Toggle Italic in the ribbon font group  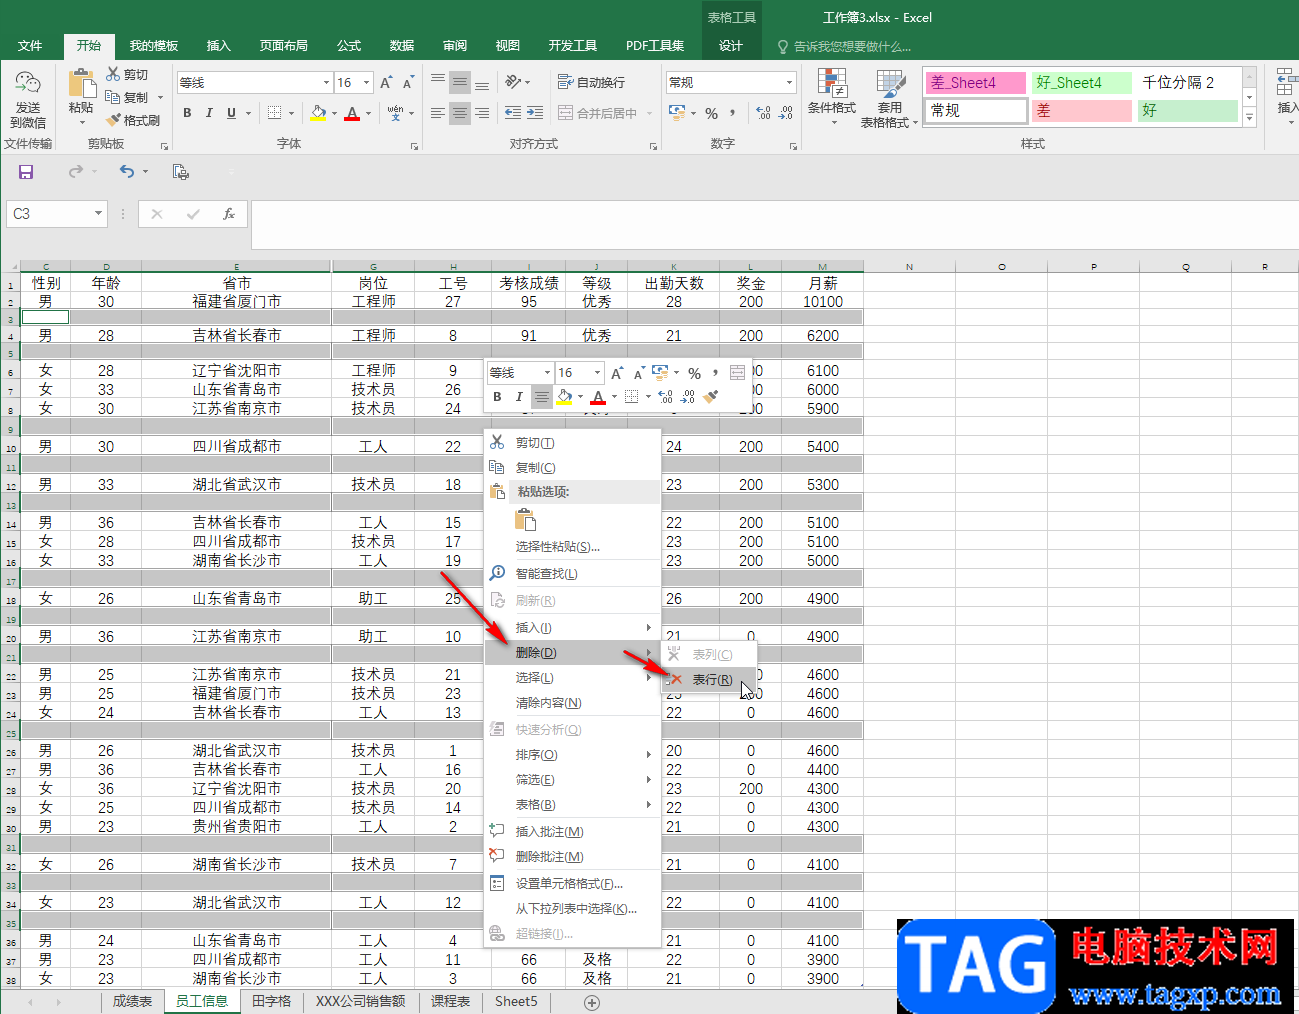pyautogui.click(x=209, y=113)
